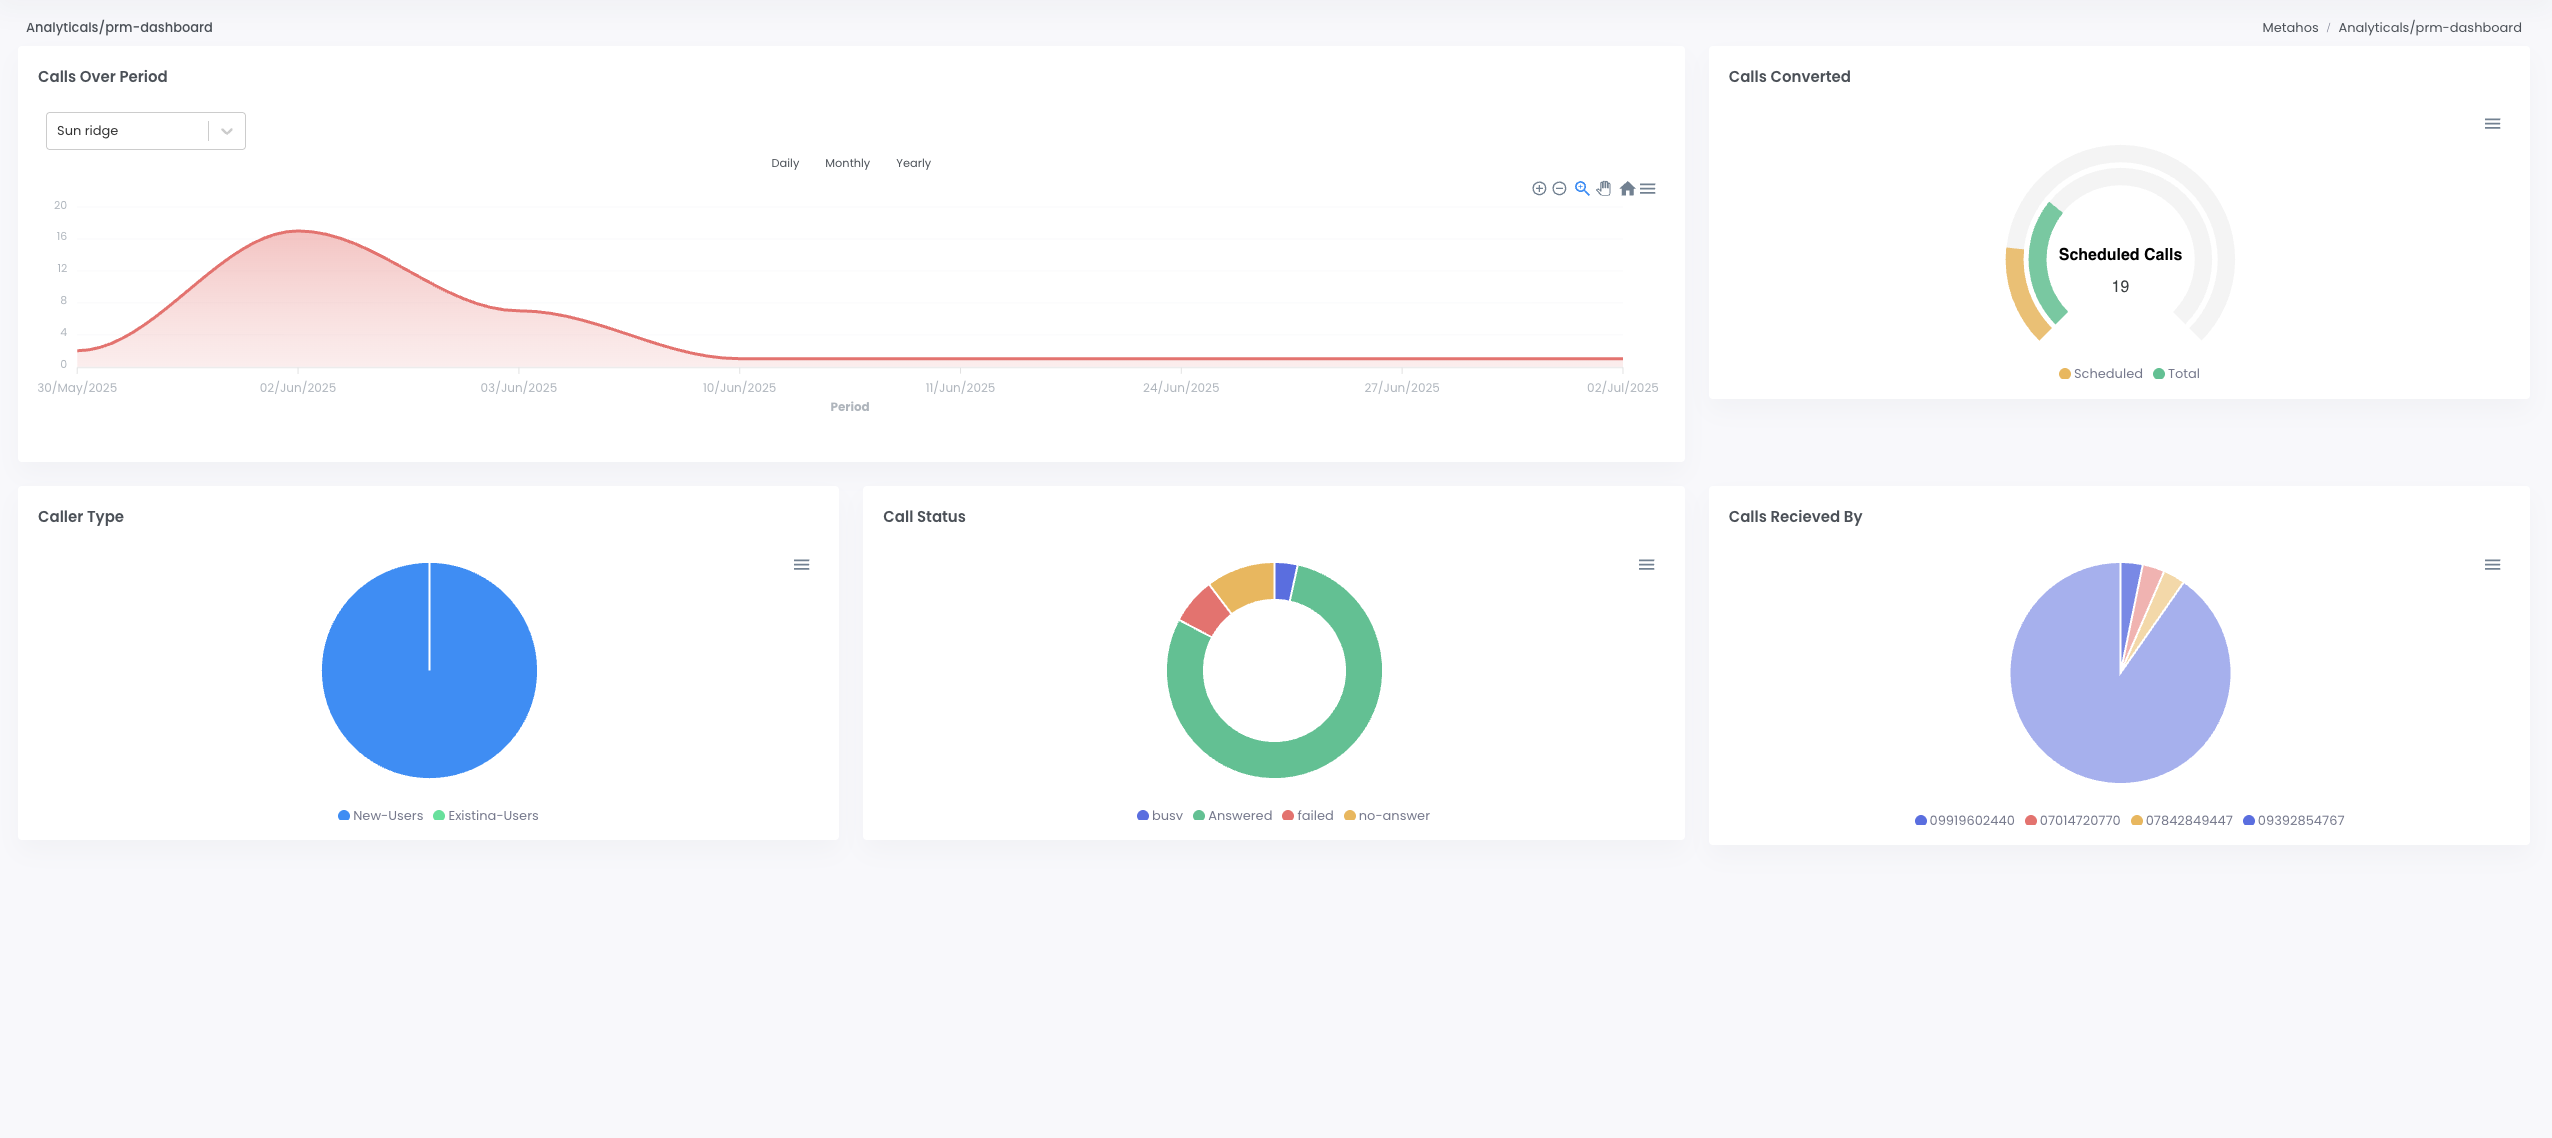Image resolution: width=2552 pixels, height=1138 pixels.
Task: Switch to the Yearly view
Action: coord(913,163)
